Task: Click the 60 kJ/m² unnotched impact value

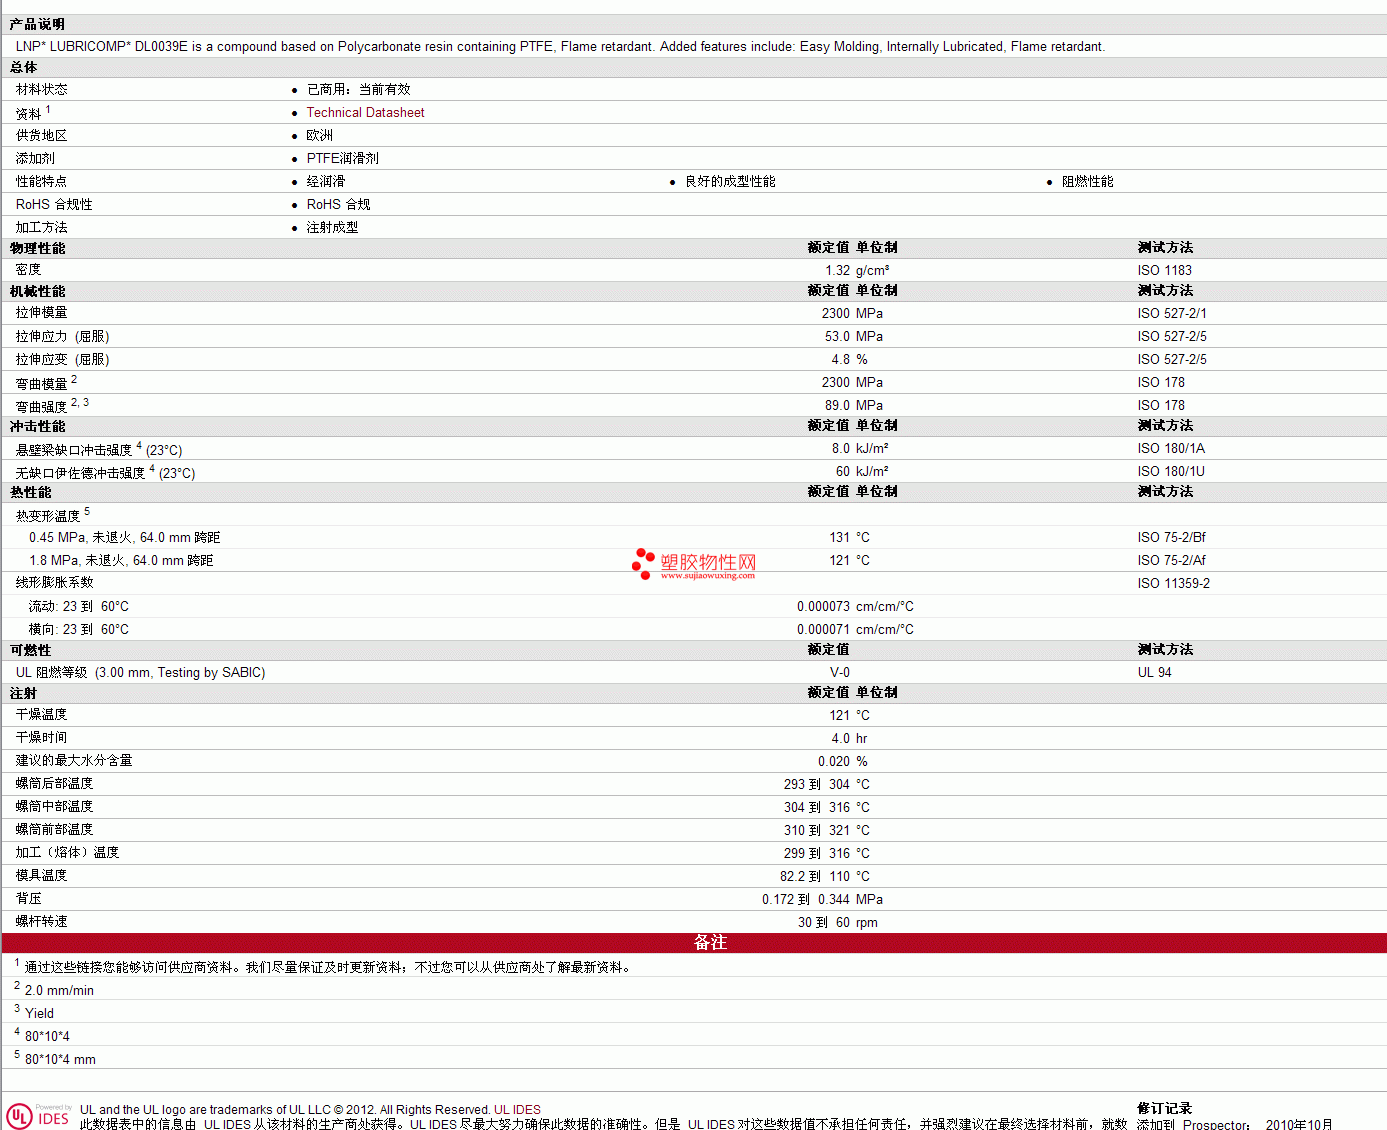Action: (x=862, y=472)
